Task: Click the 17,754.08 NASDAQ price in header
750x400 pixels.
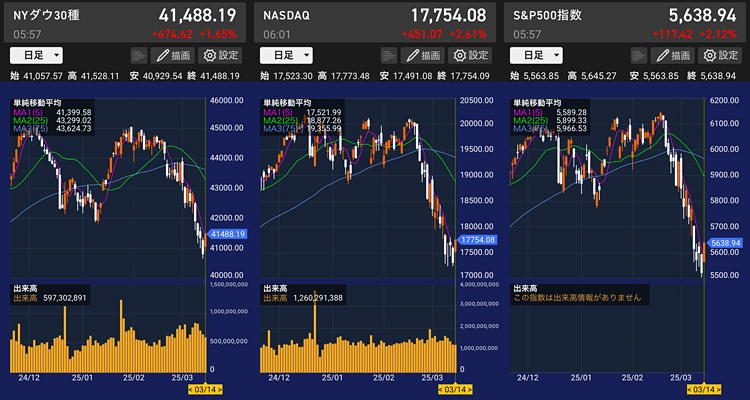Action: (448, 15)
